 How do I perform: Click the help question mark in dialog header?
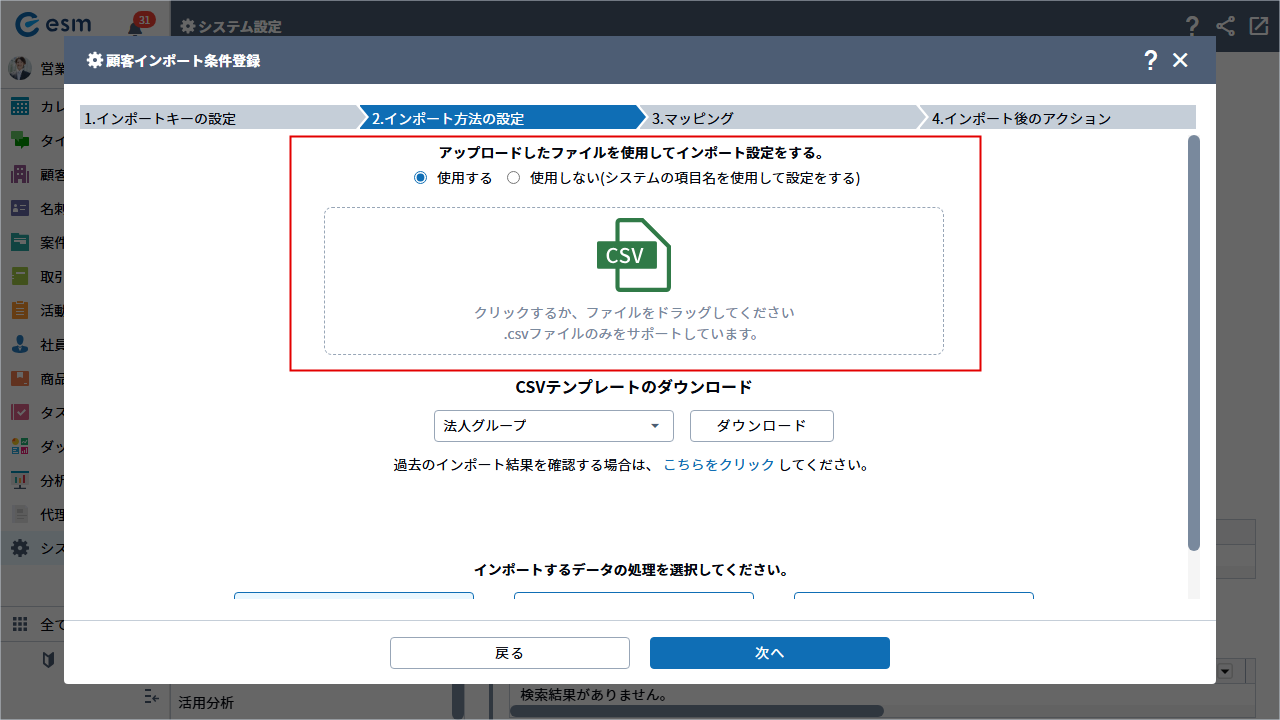1150,60
